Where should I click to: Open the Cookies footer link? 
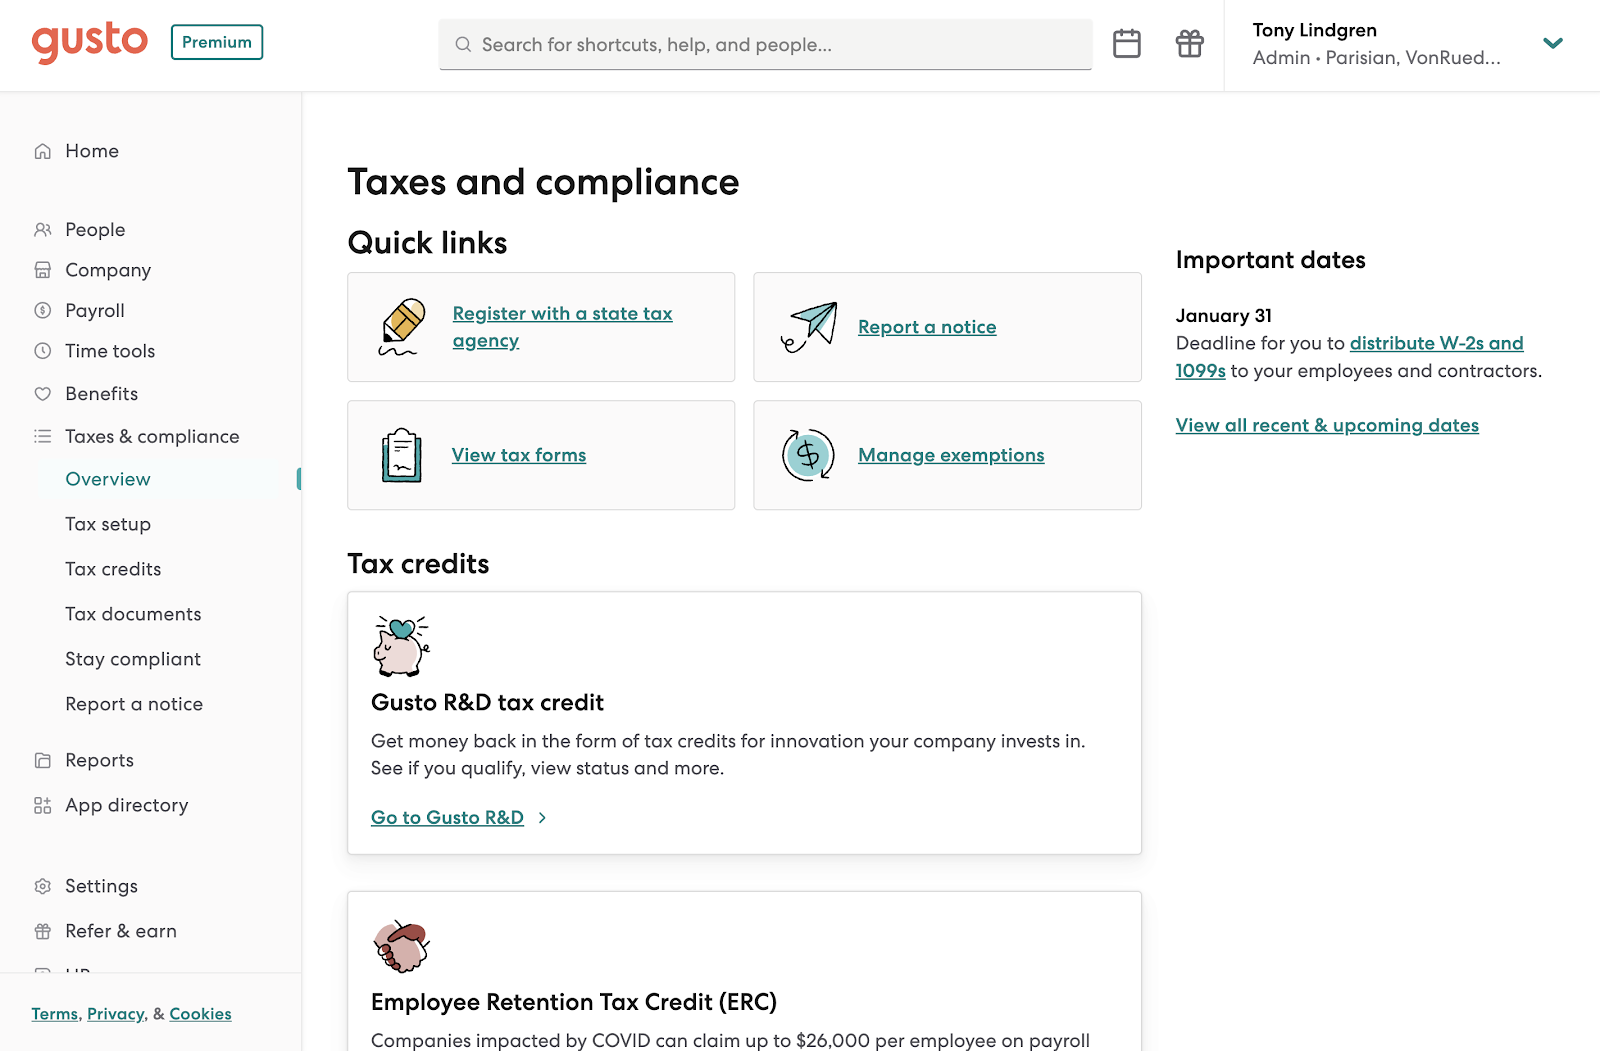(200, 1014)
